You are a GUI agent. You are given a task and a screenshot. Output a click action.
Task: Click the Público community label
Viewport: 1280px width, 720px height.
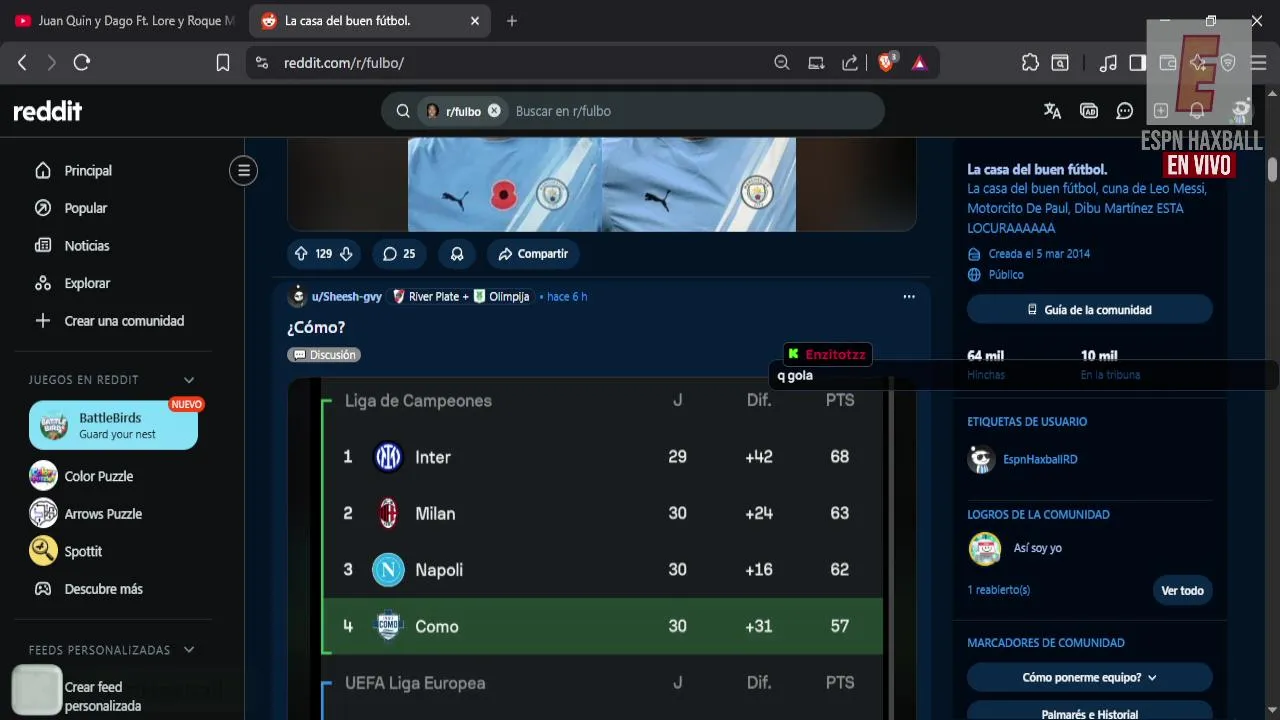(1006, 275)
